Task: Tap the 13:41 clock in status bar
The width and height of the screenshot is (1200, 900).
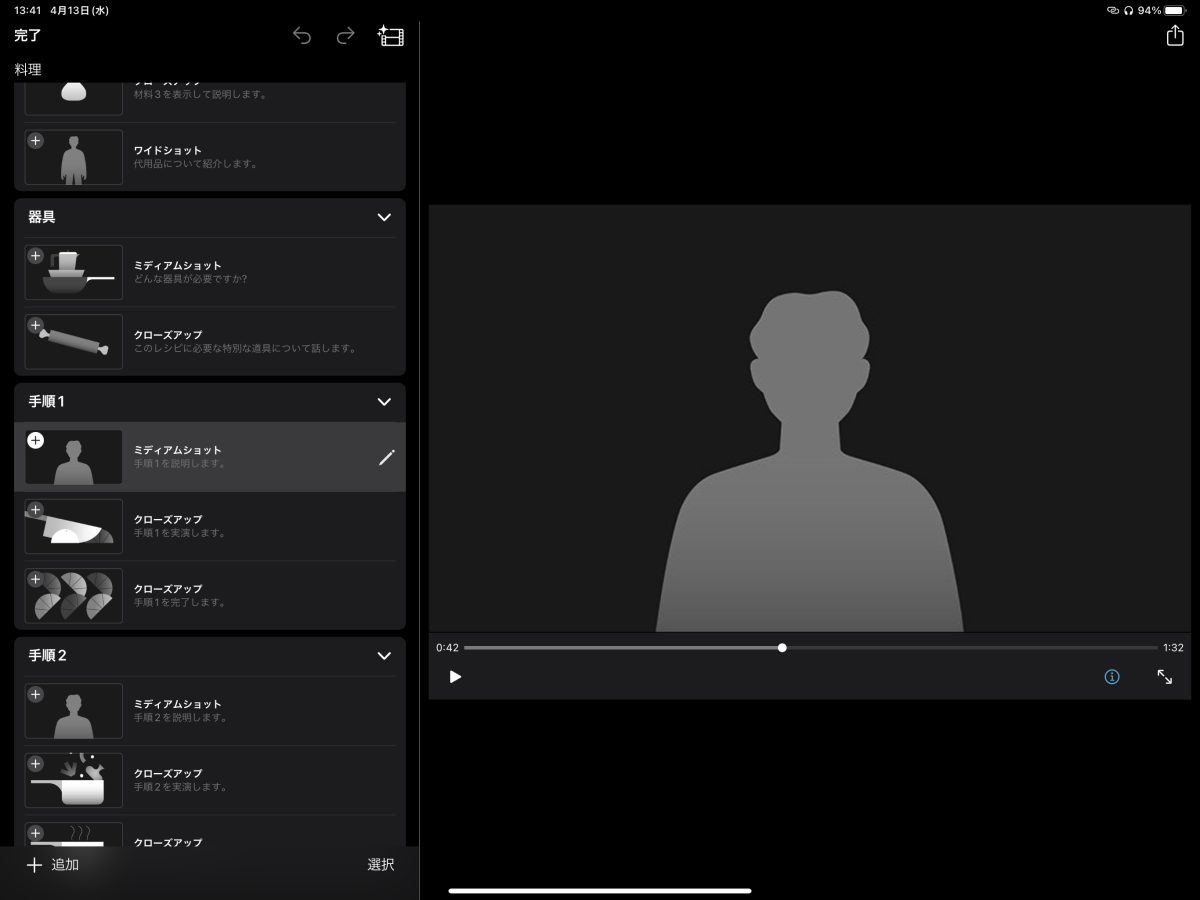Action: [28, 10]
